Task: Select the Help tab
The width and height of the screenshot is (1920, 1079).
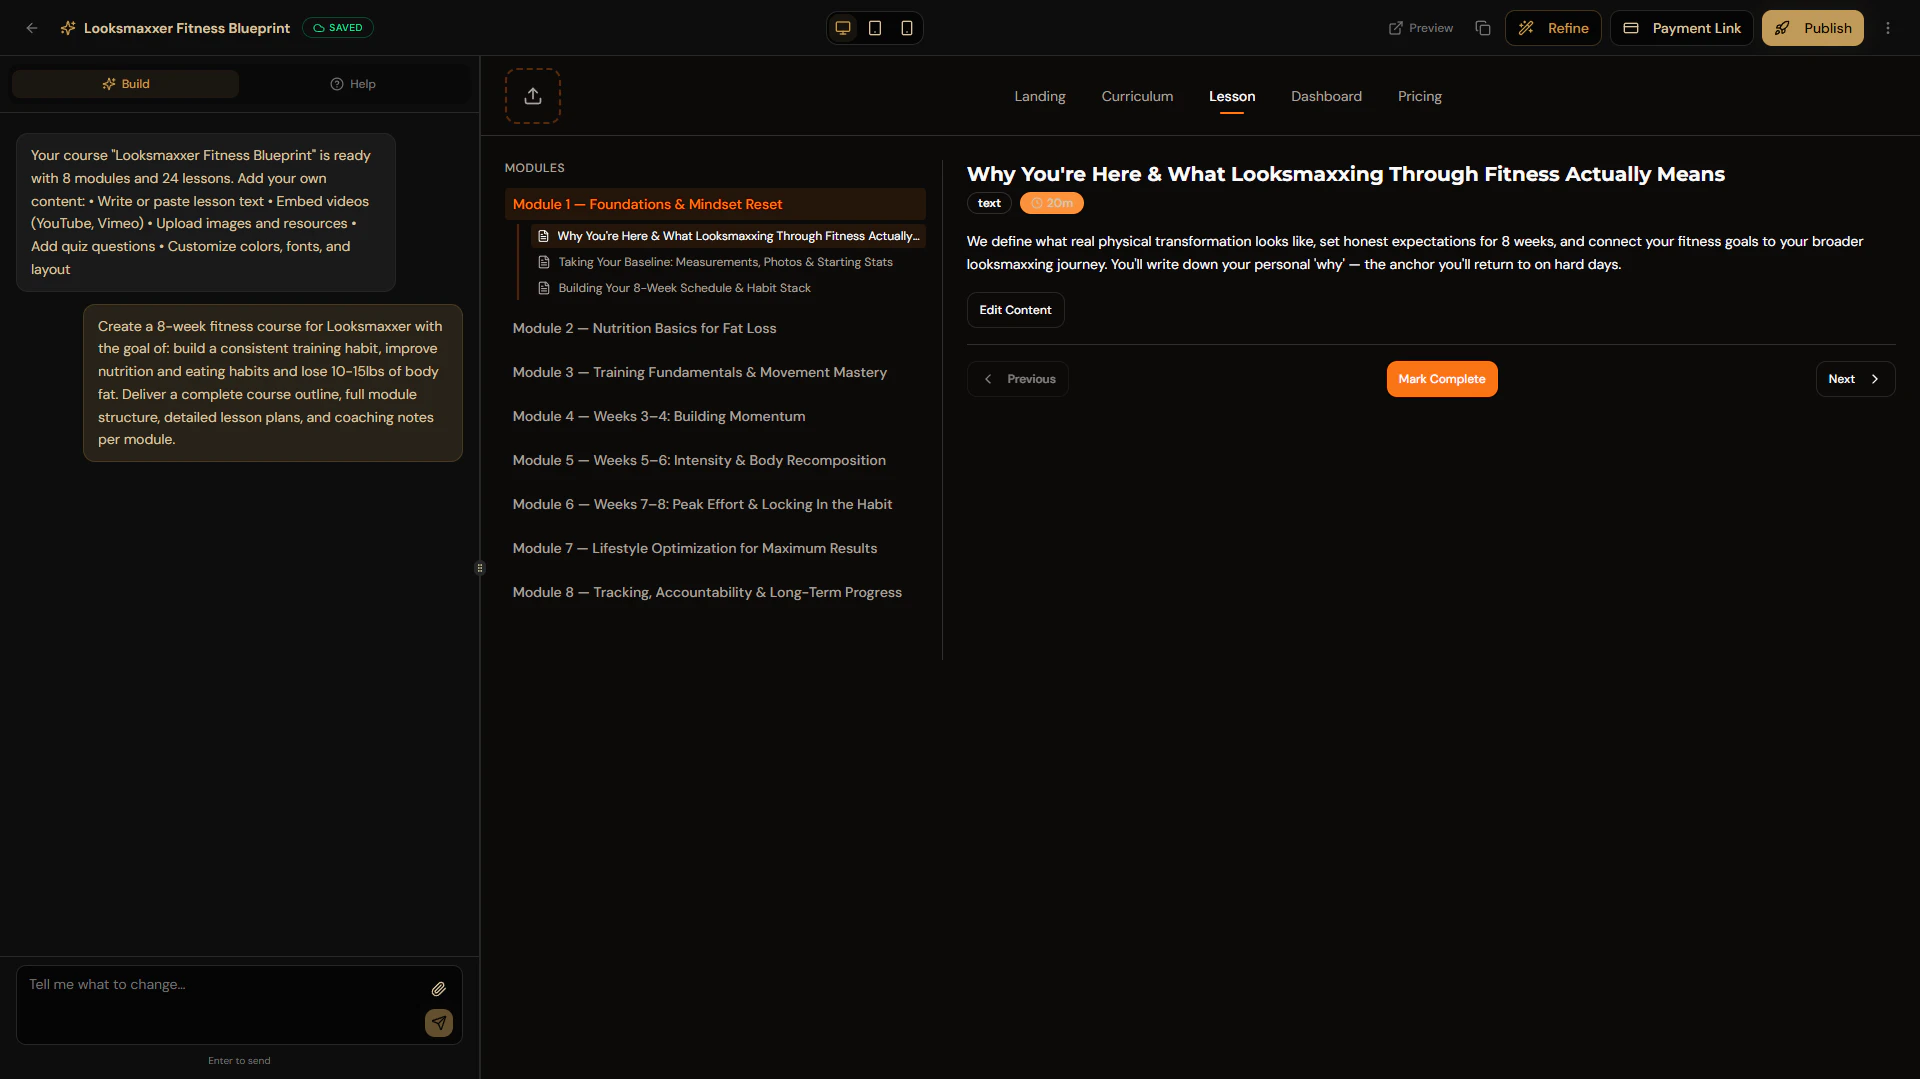Action: click(353, 84)
